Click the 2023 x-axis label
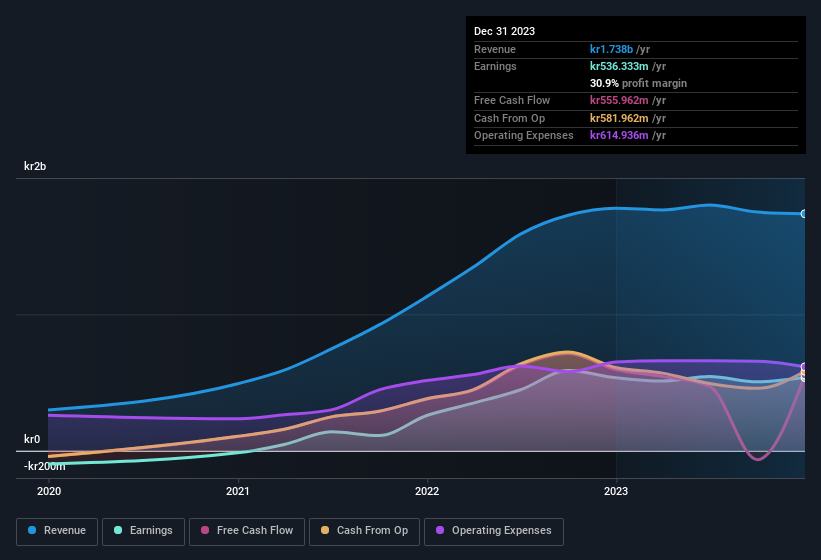This screenshot has height=560, width=821. point(616,491)
